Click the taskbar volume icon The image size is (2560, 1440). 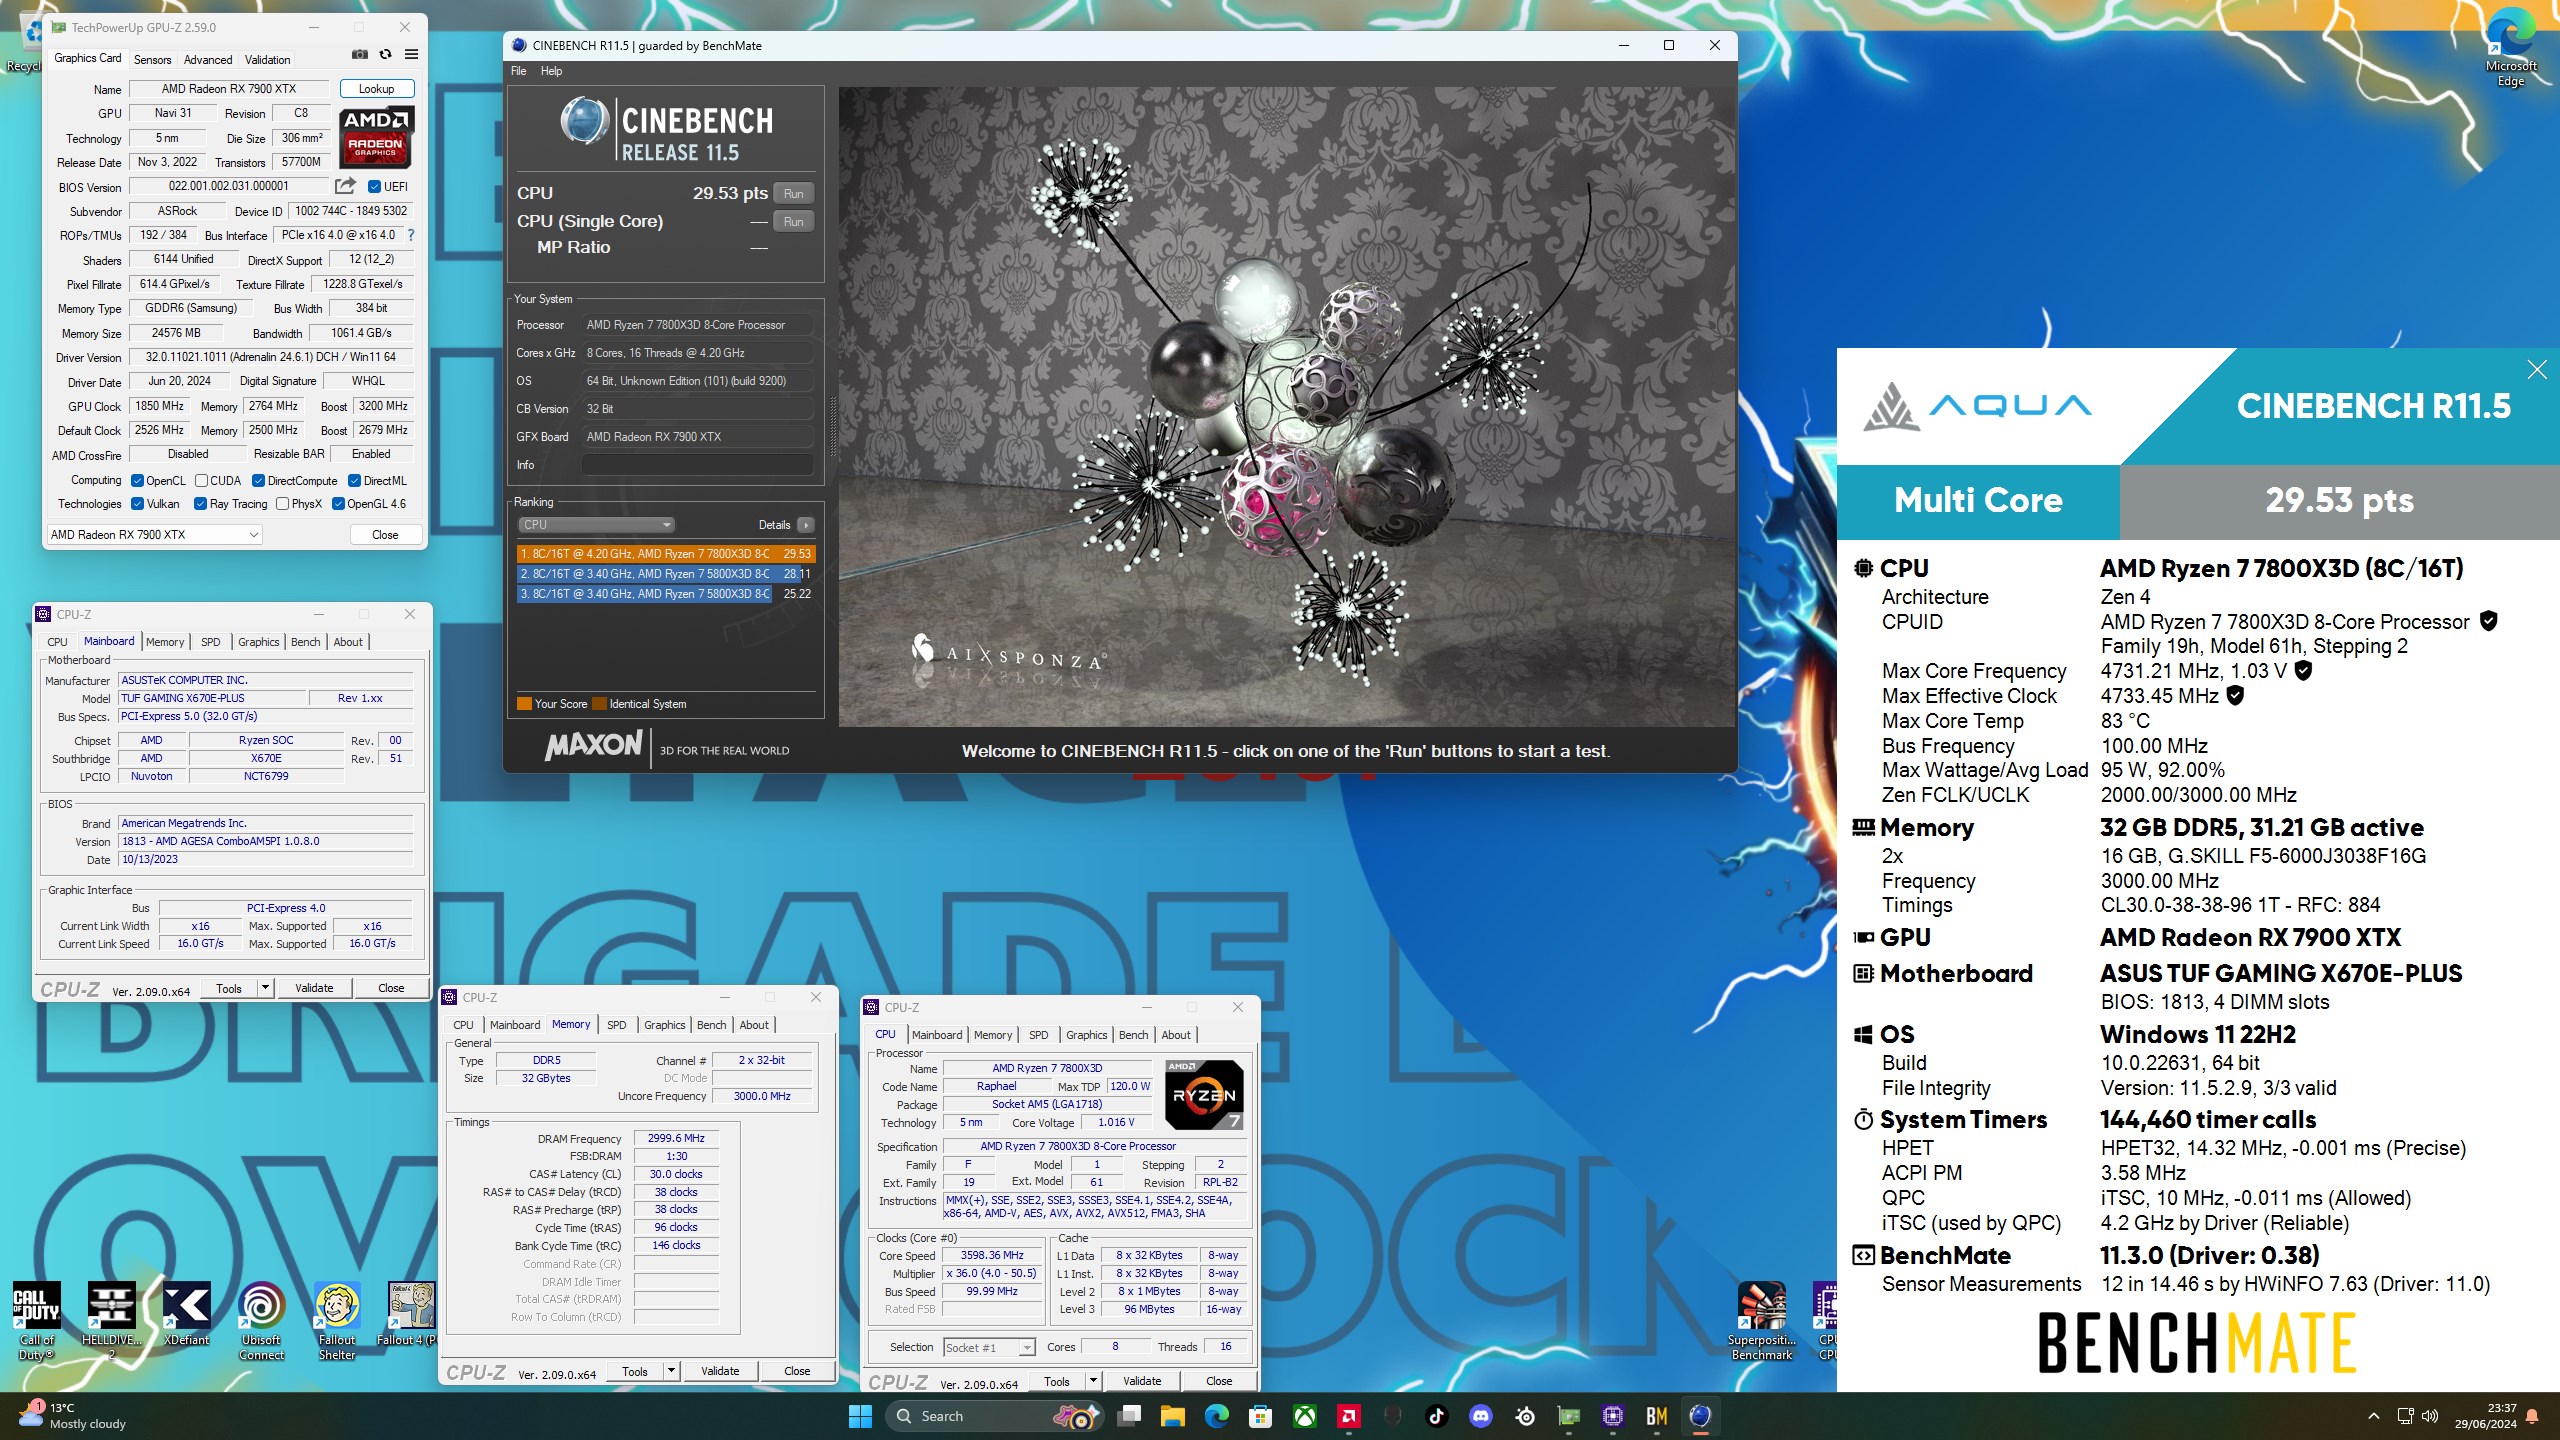(x=2431, y=1416)
